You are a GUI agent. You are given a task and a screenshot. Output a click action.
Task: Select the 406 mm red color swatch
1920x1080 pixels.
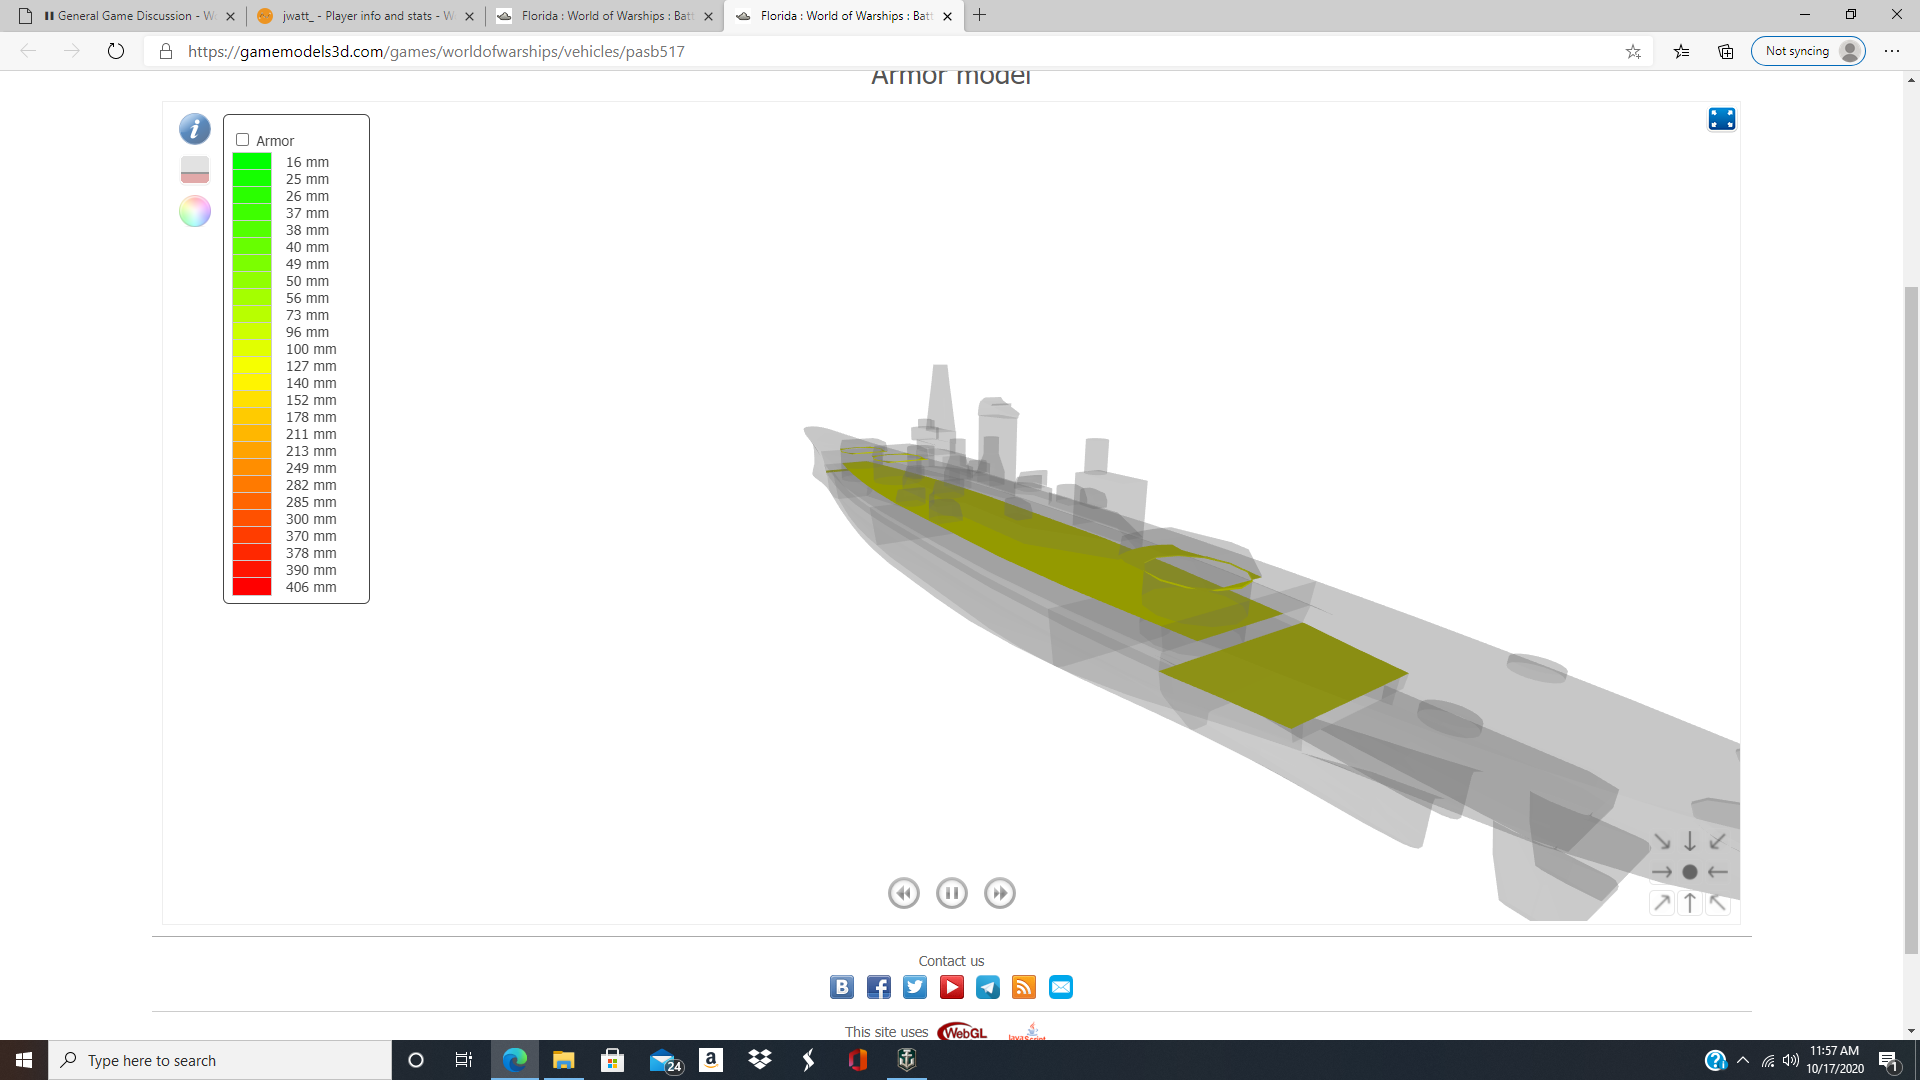252,587
